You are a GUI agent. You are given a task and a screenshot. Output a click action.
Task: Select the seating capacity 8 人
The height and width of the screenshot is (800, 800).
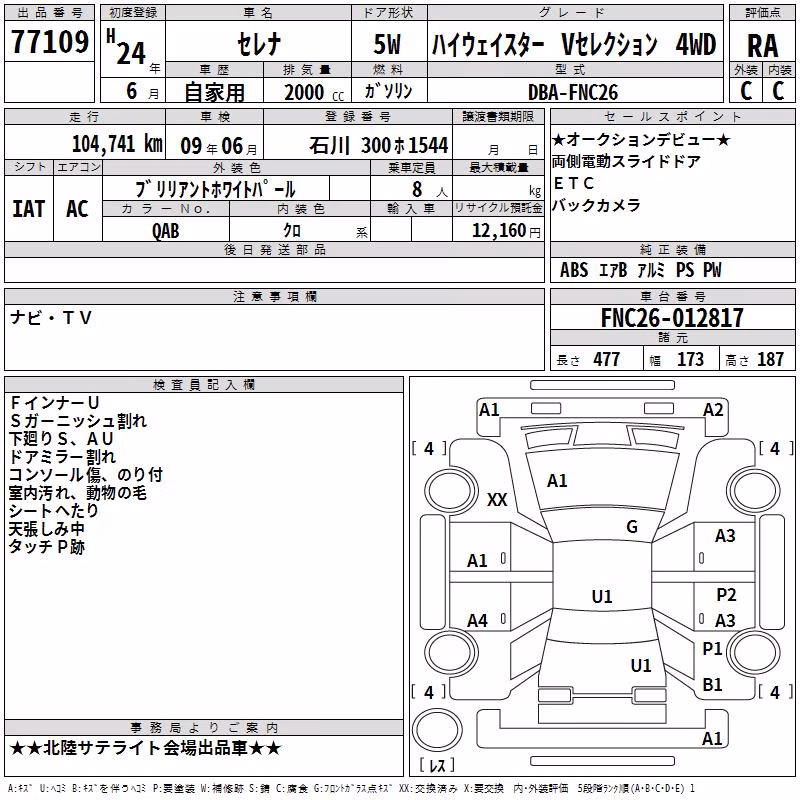[x=430, y=190]
